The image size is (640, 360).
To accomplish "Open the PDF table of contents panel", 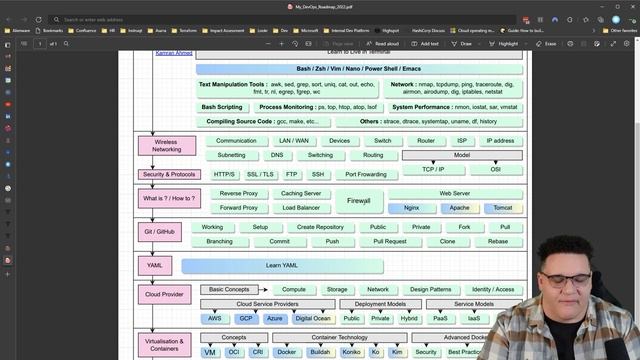I will [24, 44].
